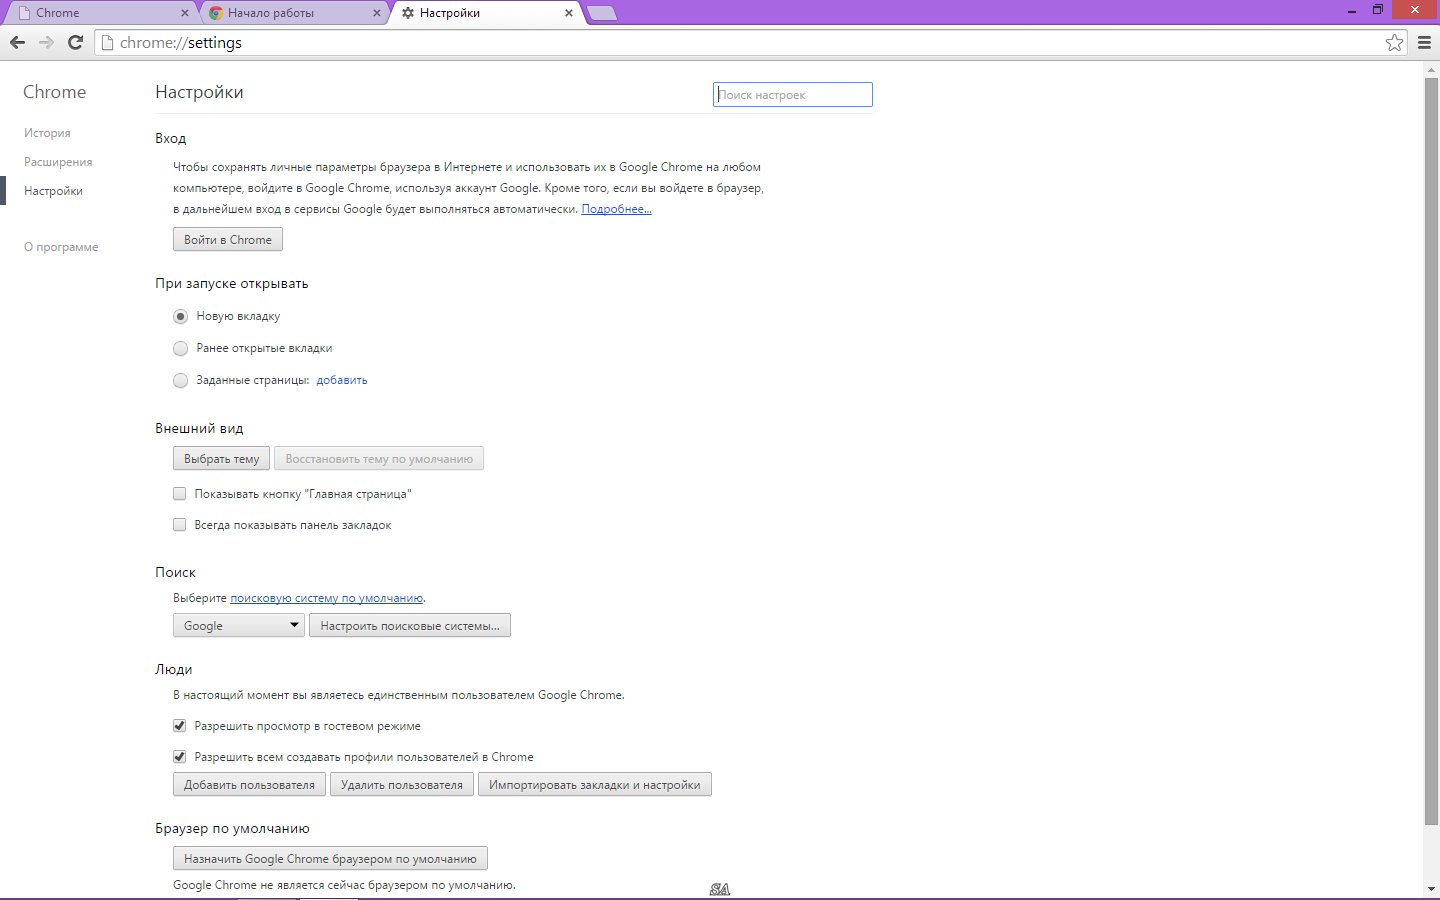Click the Войти в Chrome button

(x=228, y=240)
